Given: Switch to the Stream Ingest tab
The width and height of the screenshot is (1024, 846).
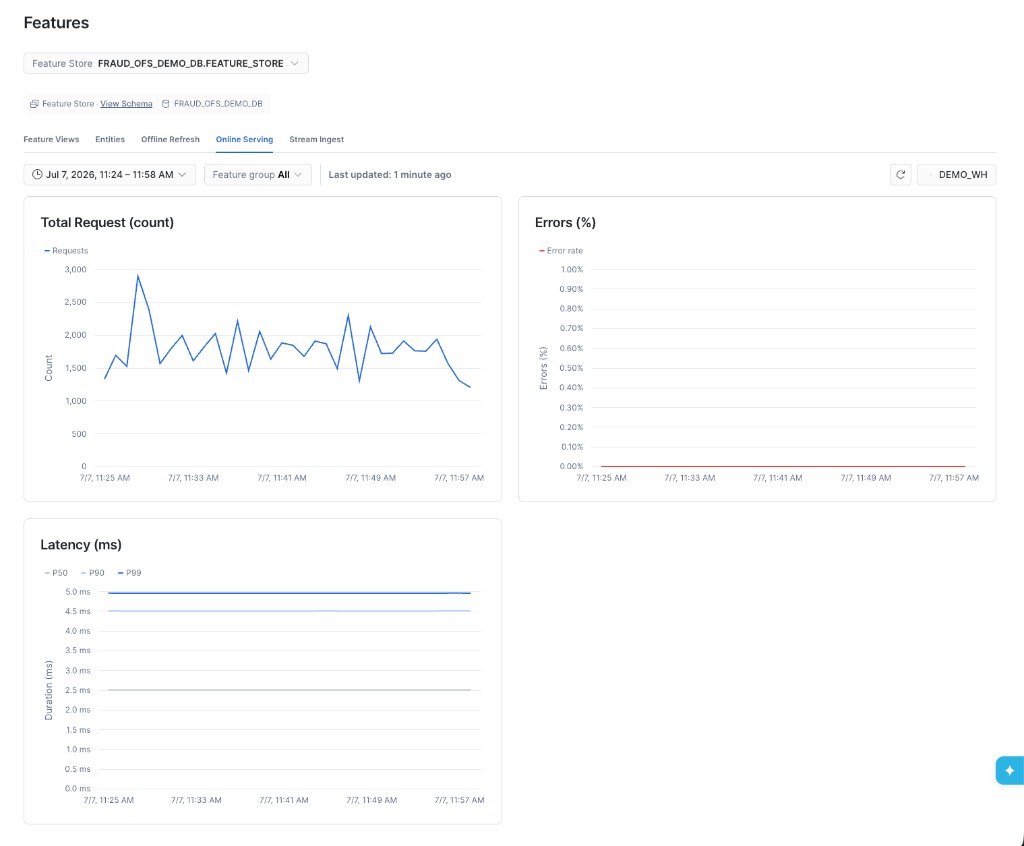Looking at the screenshot, I should [317, 139].
